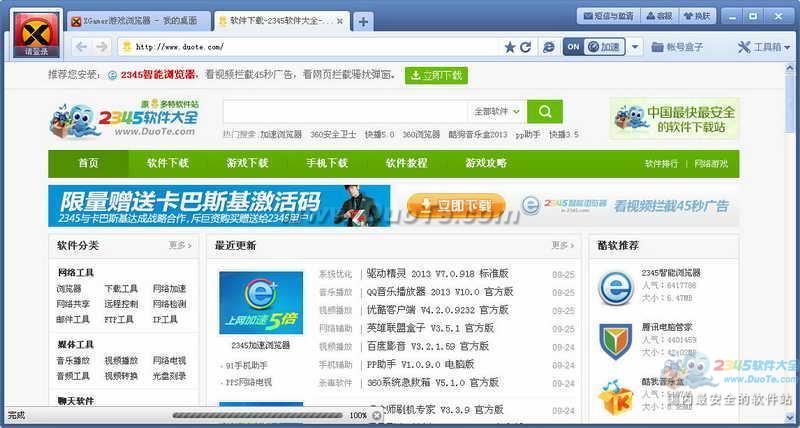Switch to XGamer游戏浏览器 我的桌面 tab
800x428 pixels.
pos(139,21)
